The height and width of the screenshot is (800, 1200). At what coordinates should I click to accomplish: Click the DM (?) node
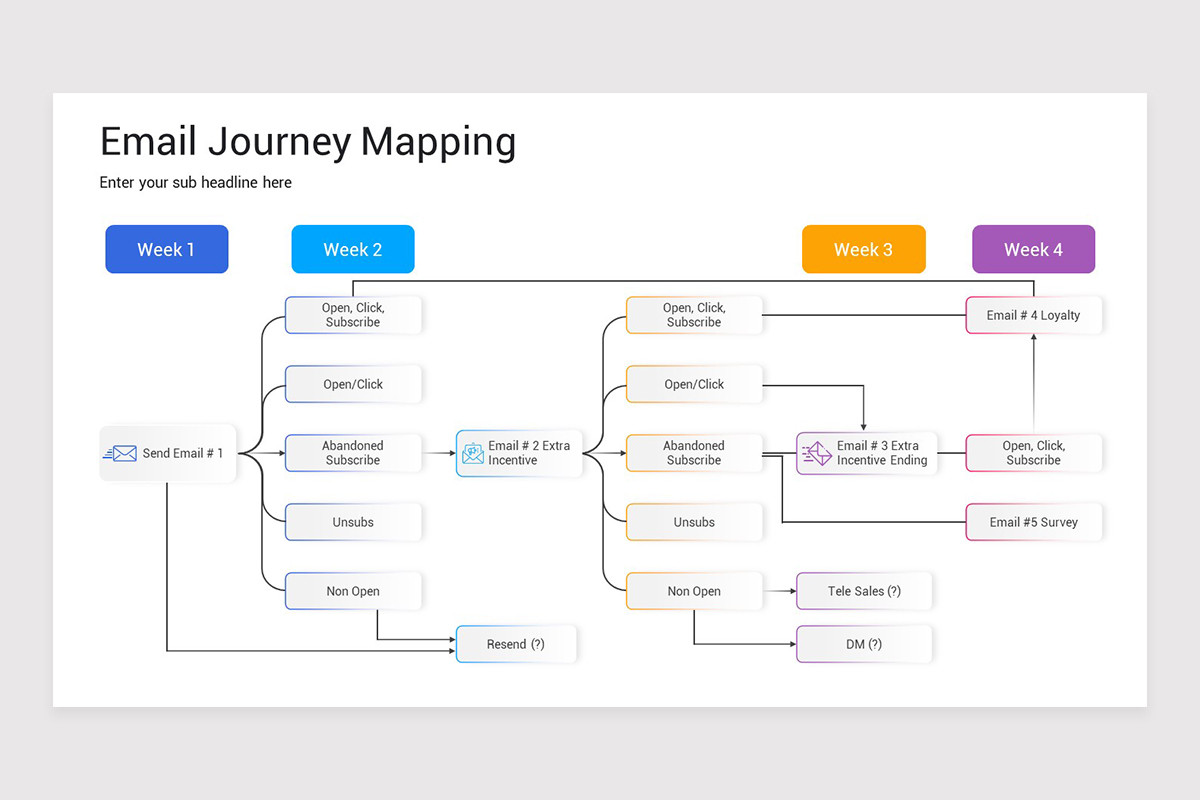tap(863, 644)
